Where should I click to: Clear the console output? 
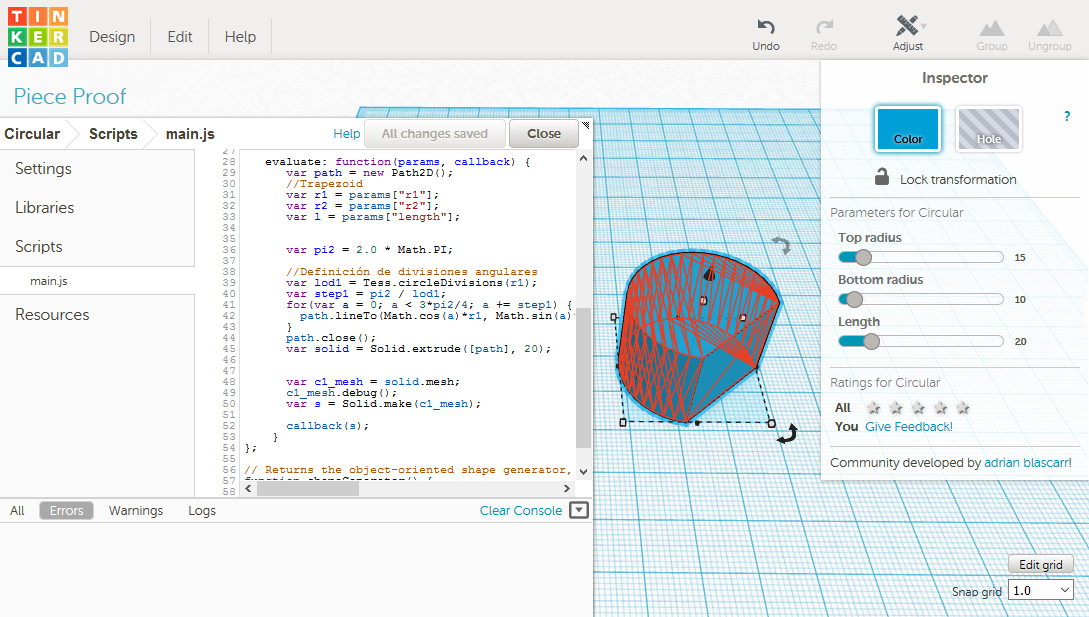tap(521, 511)
